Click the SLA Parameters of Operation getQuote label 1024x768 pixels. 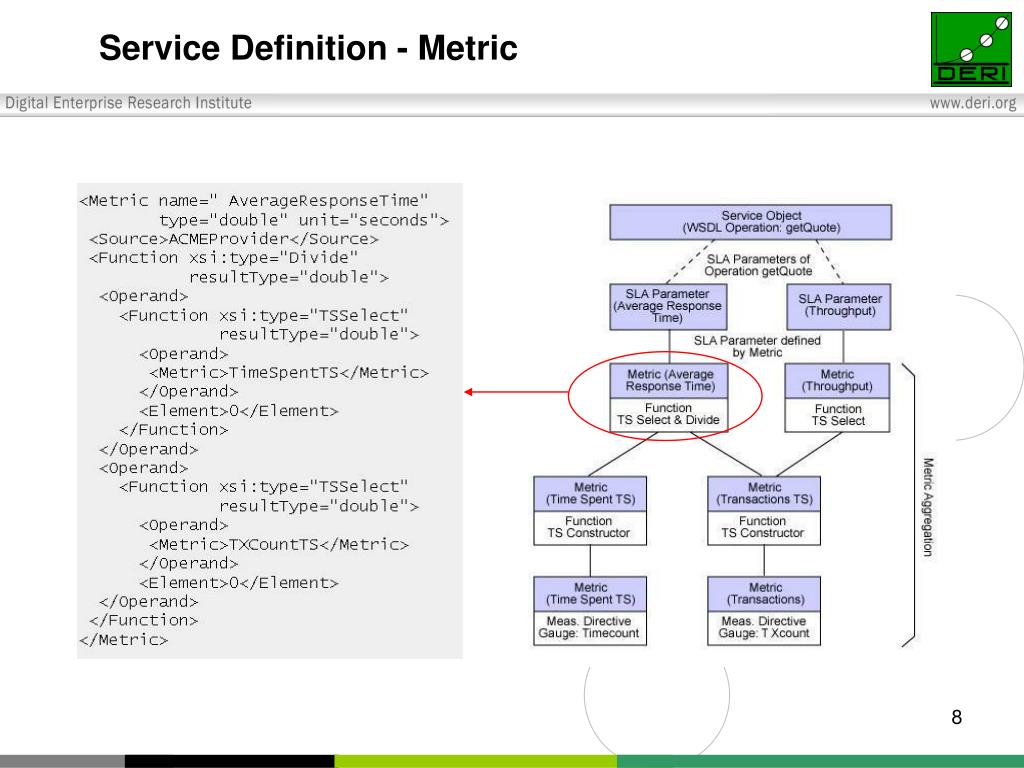[x=758, y=265]
